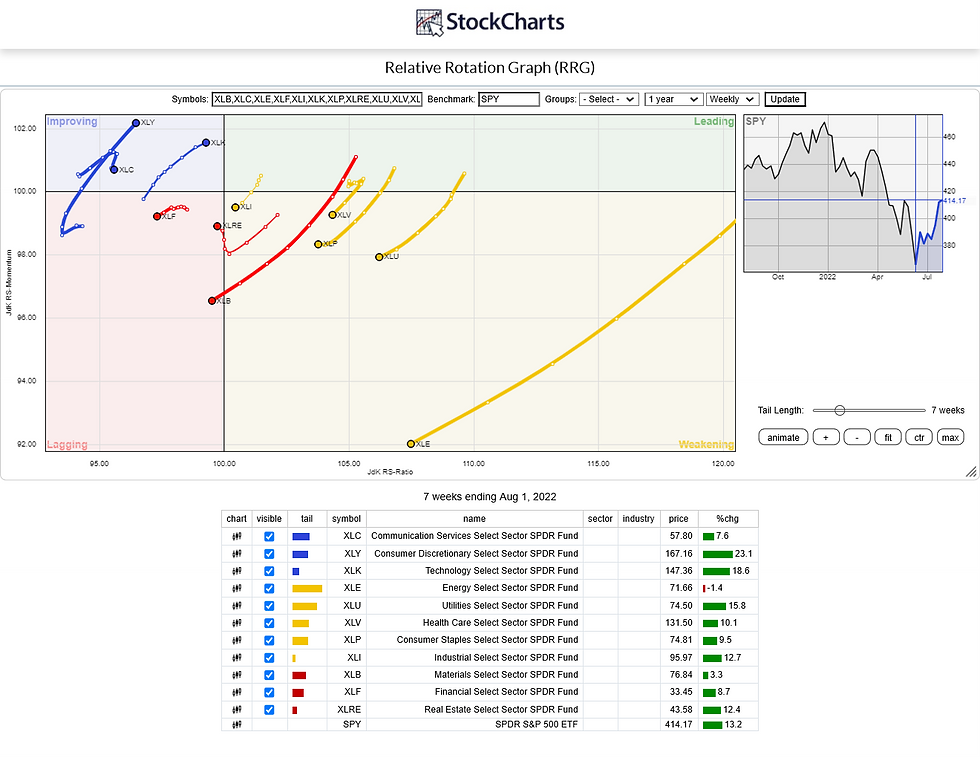Click the XLY point on graph

tap(136, 123)
